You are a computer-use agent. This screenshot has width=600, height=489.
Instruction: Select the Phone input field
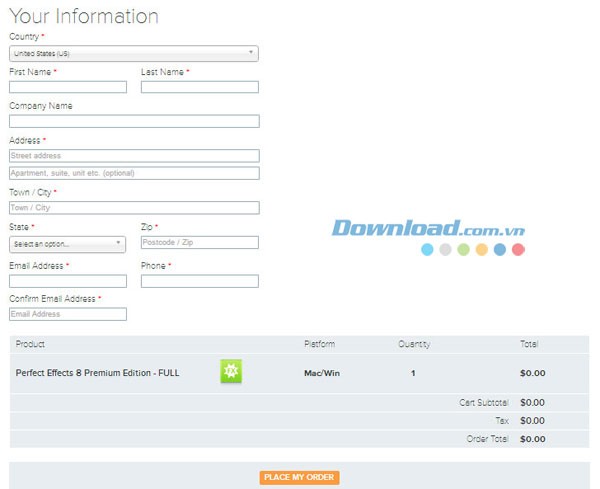(199, 281)
